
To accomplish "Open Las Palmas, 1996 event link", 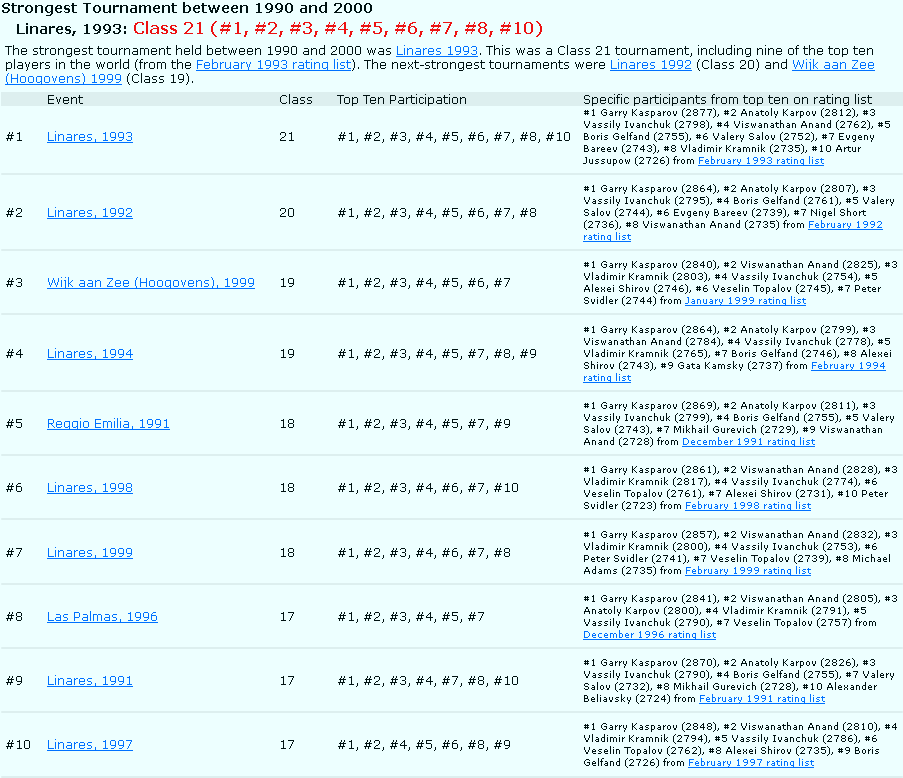I will click(102, 617).
